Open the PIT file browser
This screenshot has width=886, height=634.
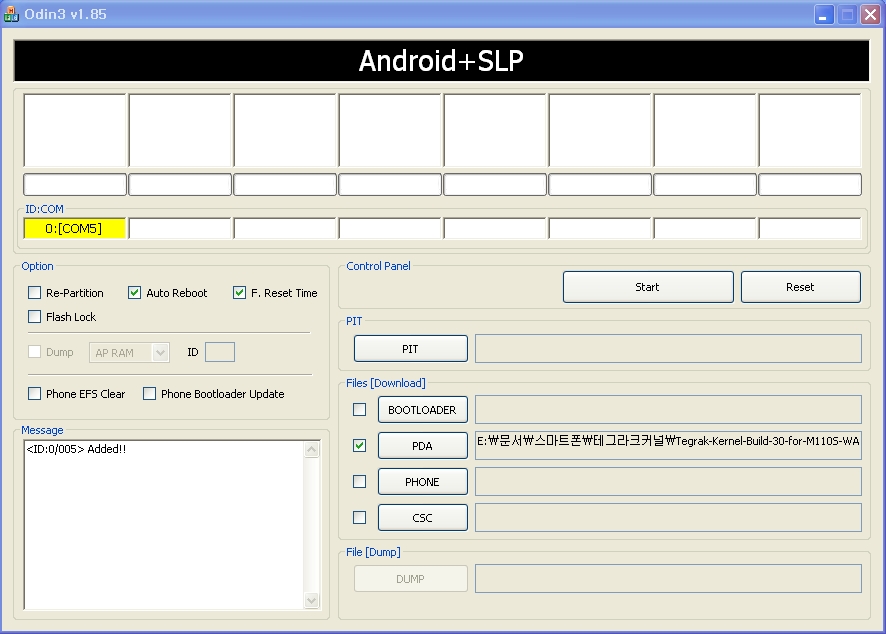[411, 349]
